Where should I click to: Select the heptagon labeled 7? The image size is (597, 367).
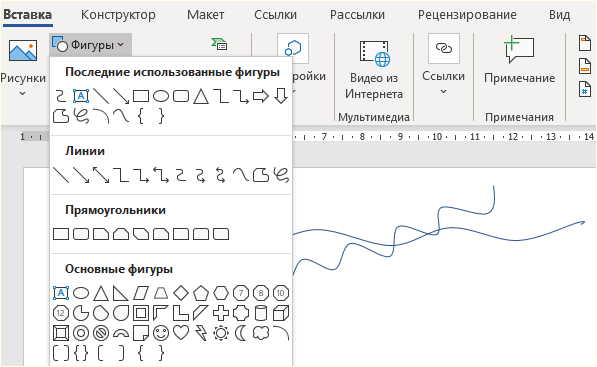tap(241, 293)
